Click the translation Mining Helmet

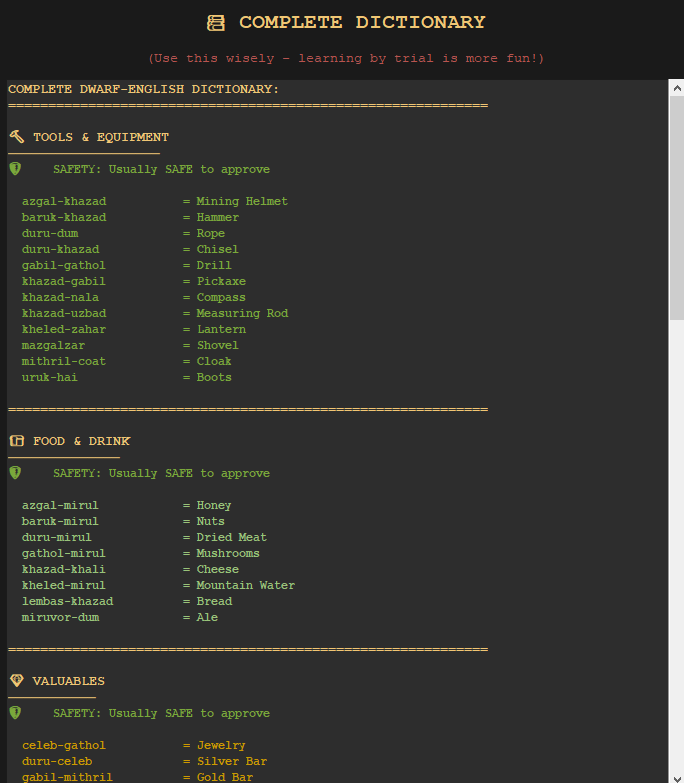[x=242, y=201]
